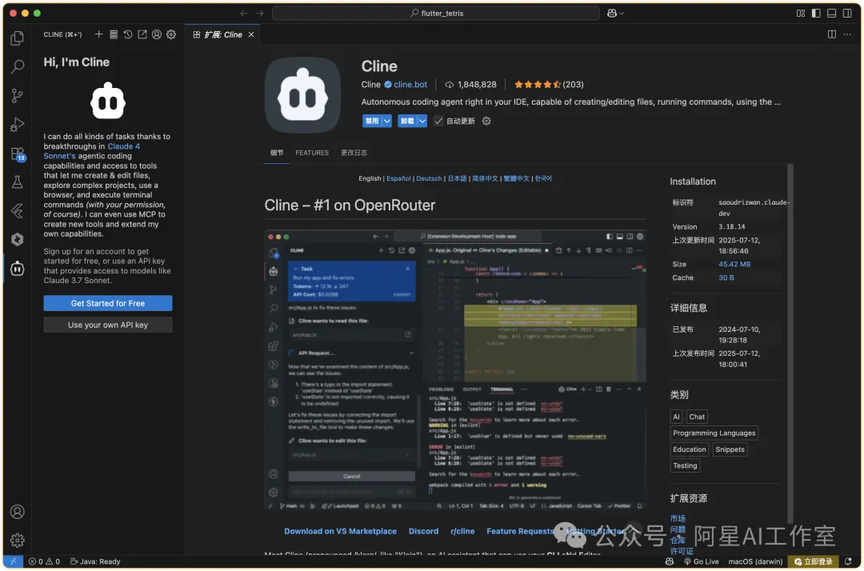Open Cline task history icon
This screenshot has height=571, width=864.
(128, 34)
